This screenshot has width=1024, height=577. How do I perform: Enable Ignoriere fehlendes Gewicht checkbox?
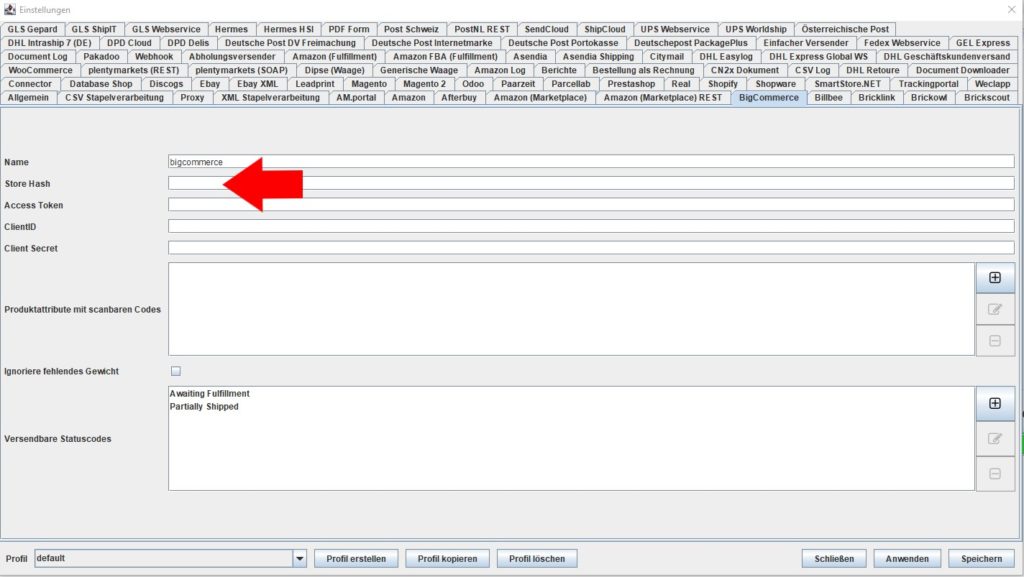click(176, 371)
